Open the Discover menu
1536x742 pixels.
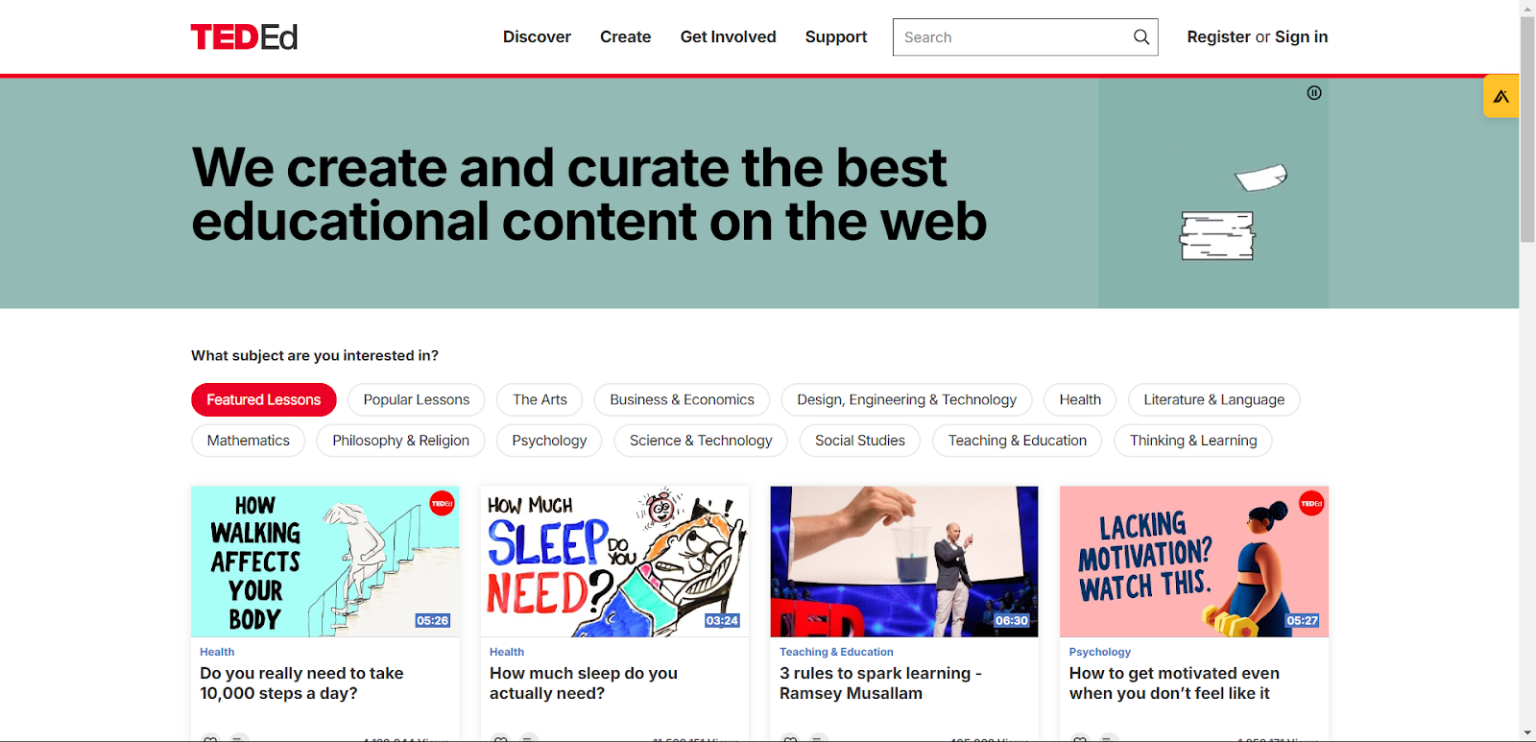tap(536, 36)
